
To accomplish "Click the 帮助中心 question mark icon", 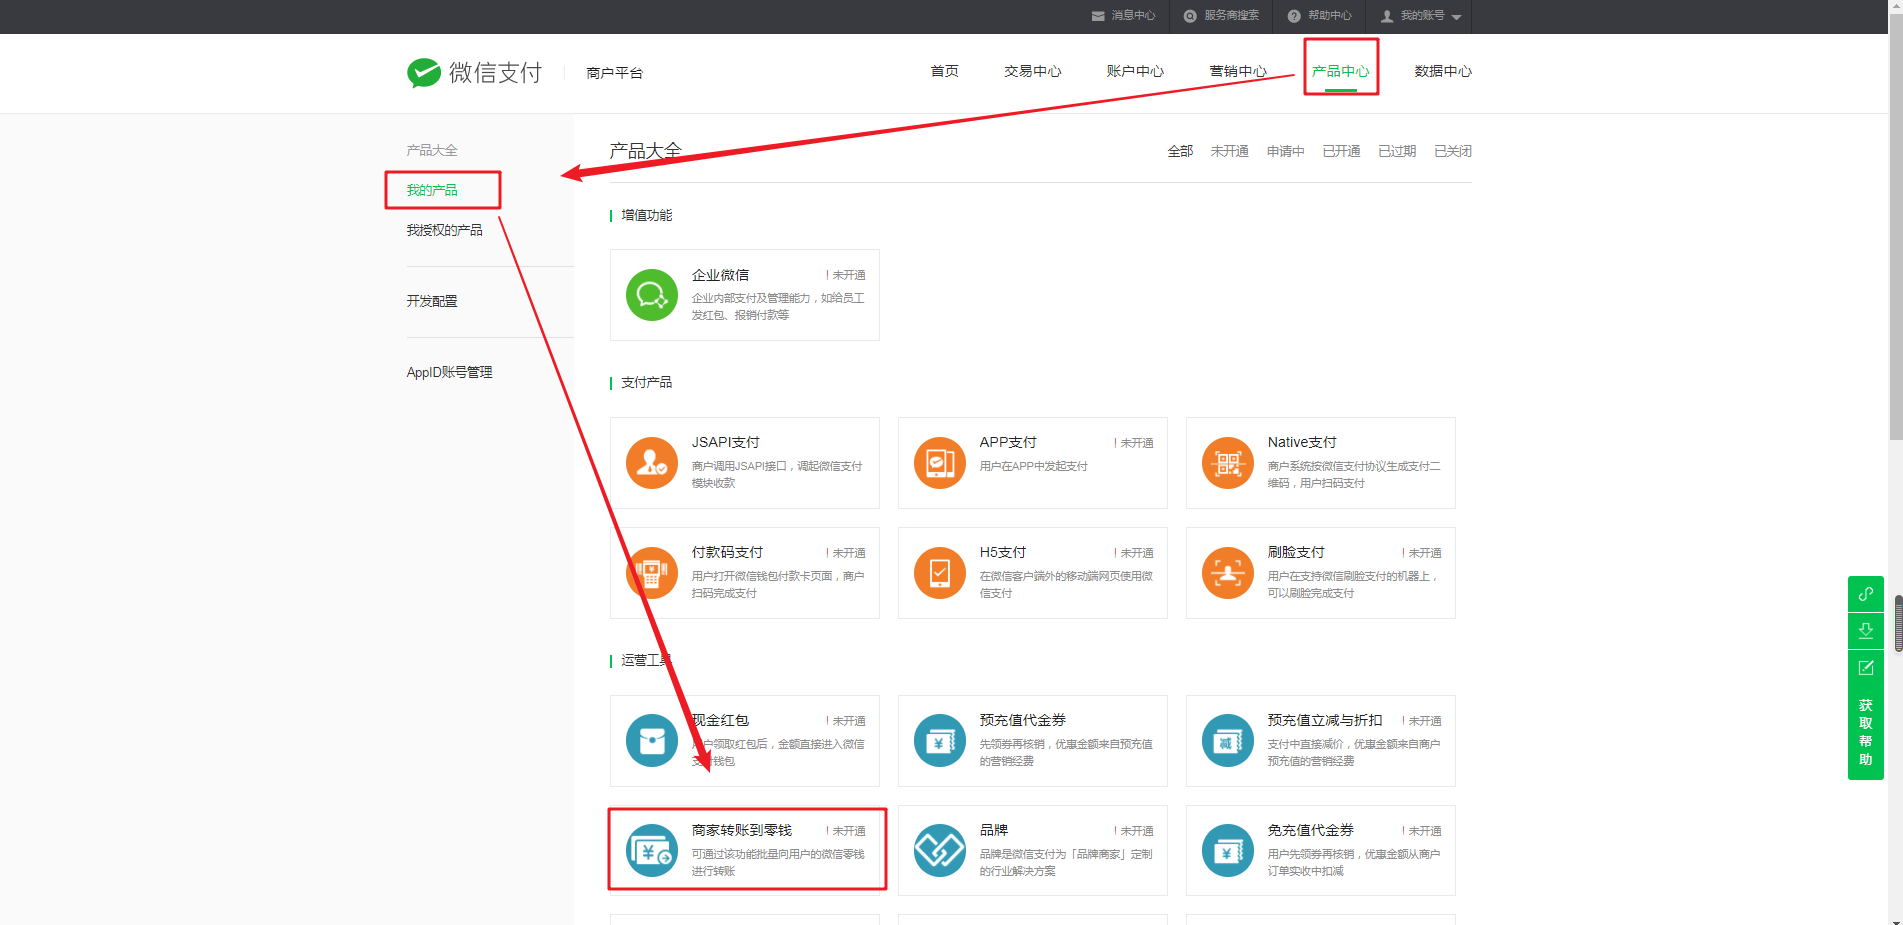I will [1294, 16].
